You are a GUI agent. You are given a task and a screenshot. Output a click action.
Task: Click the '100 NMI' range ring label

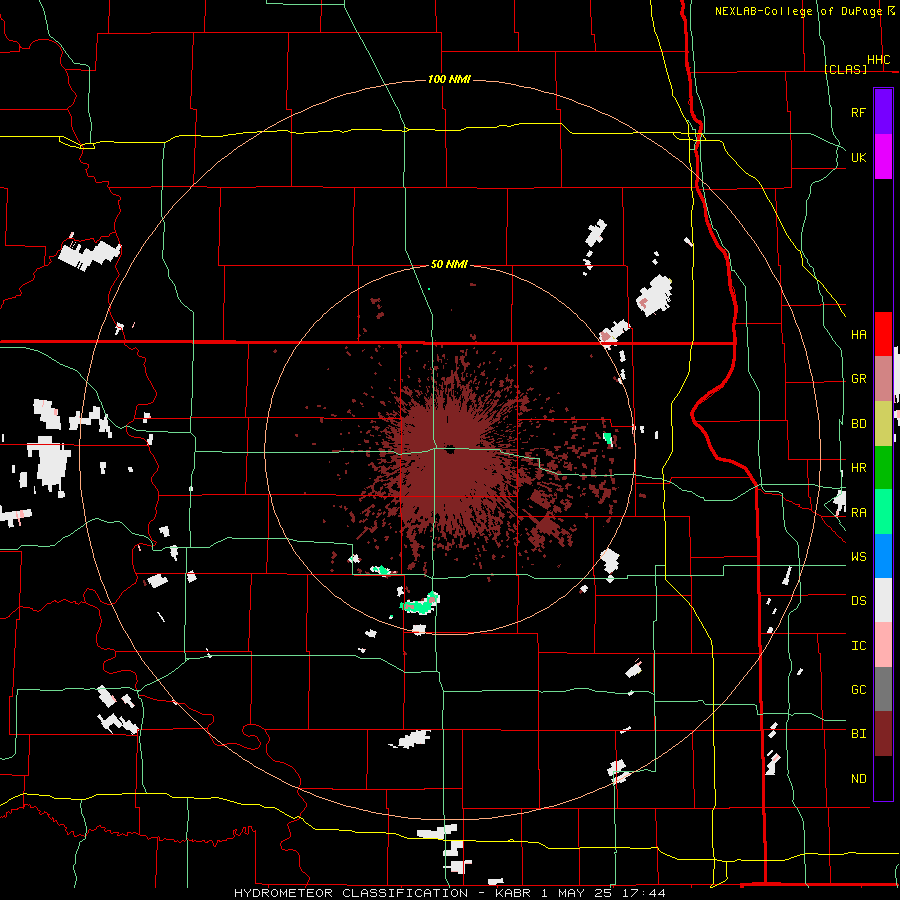point(449,79)
